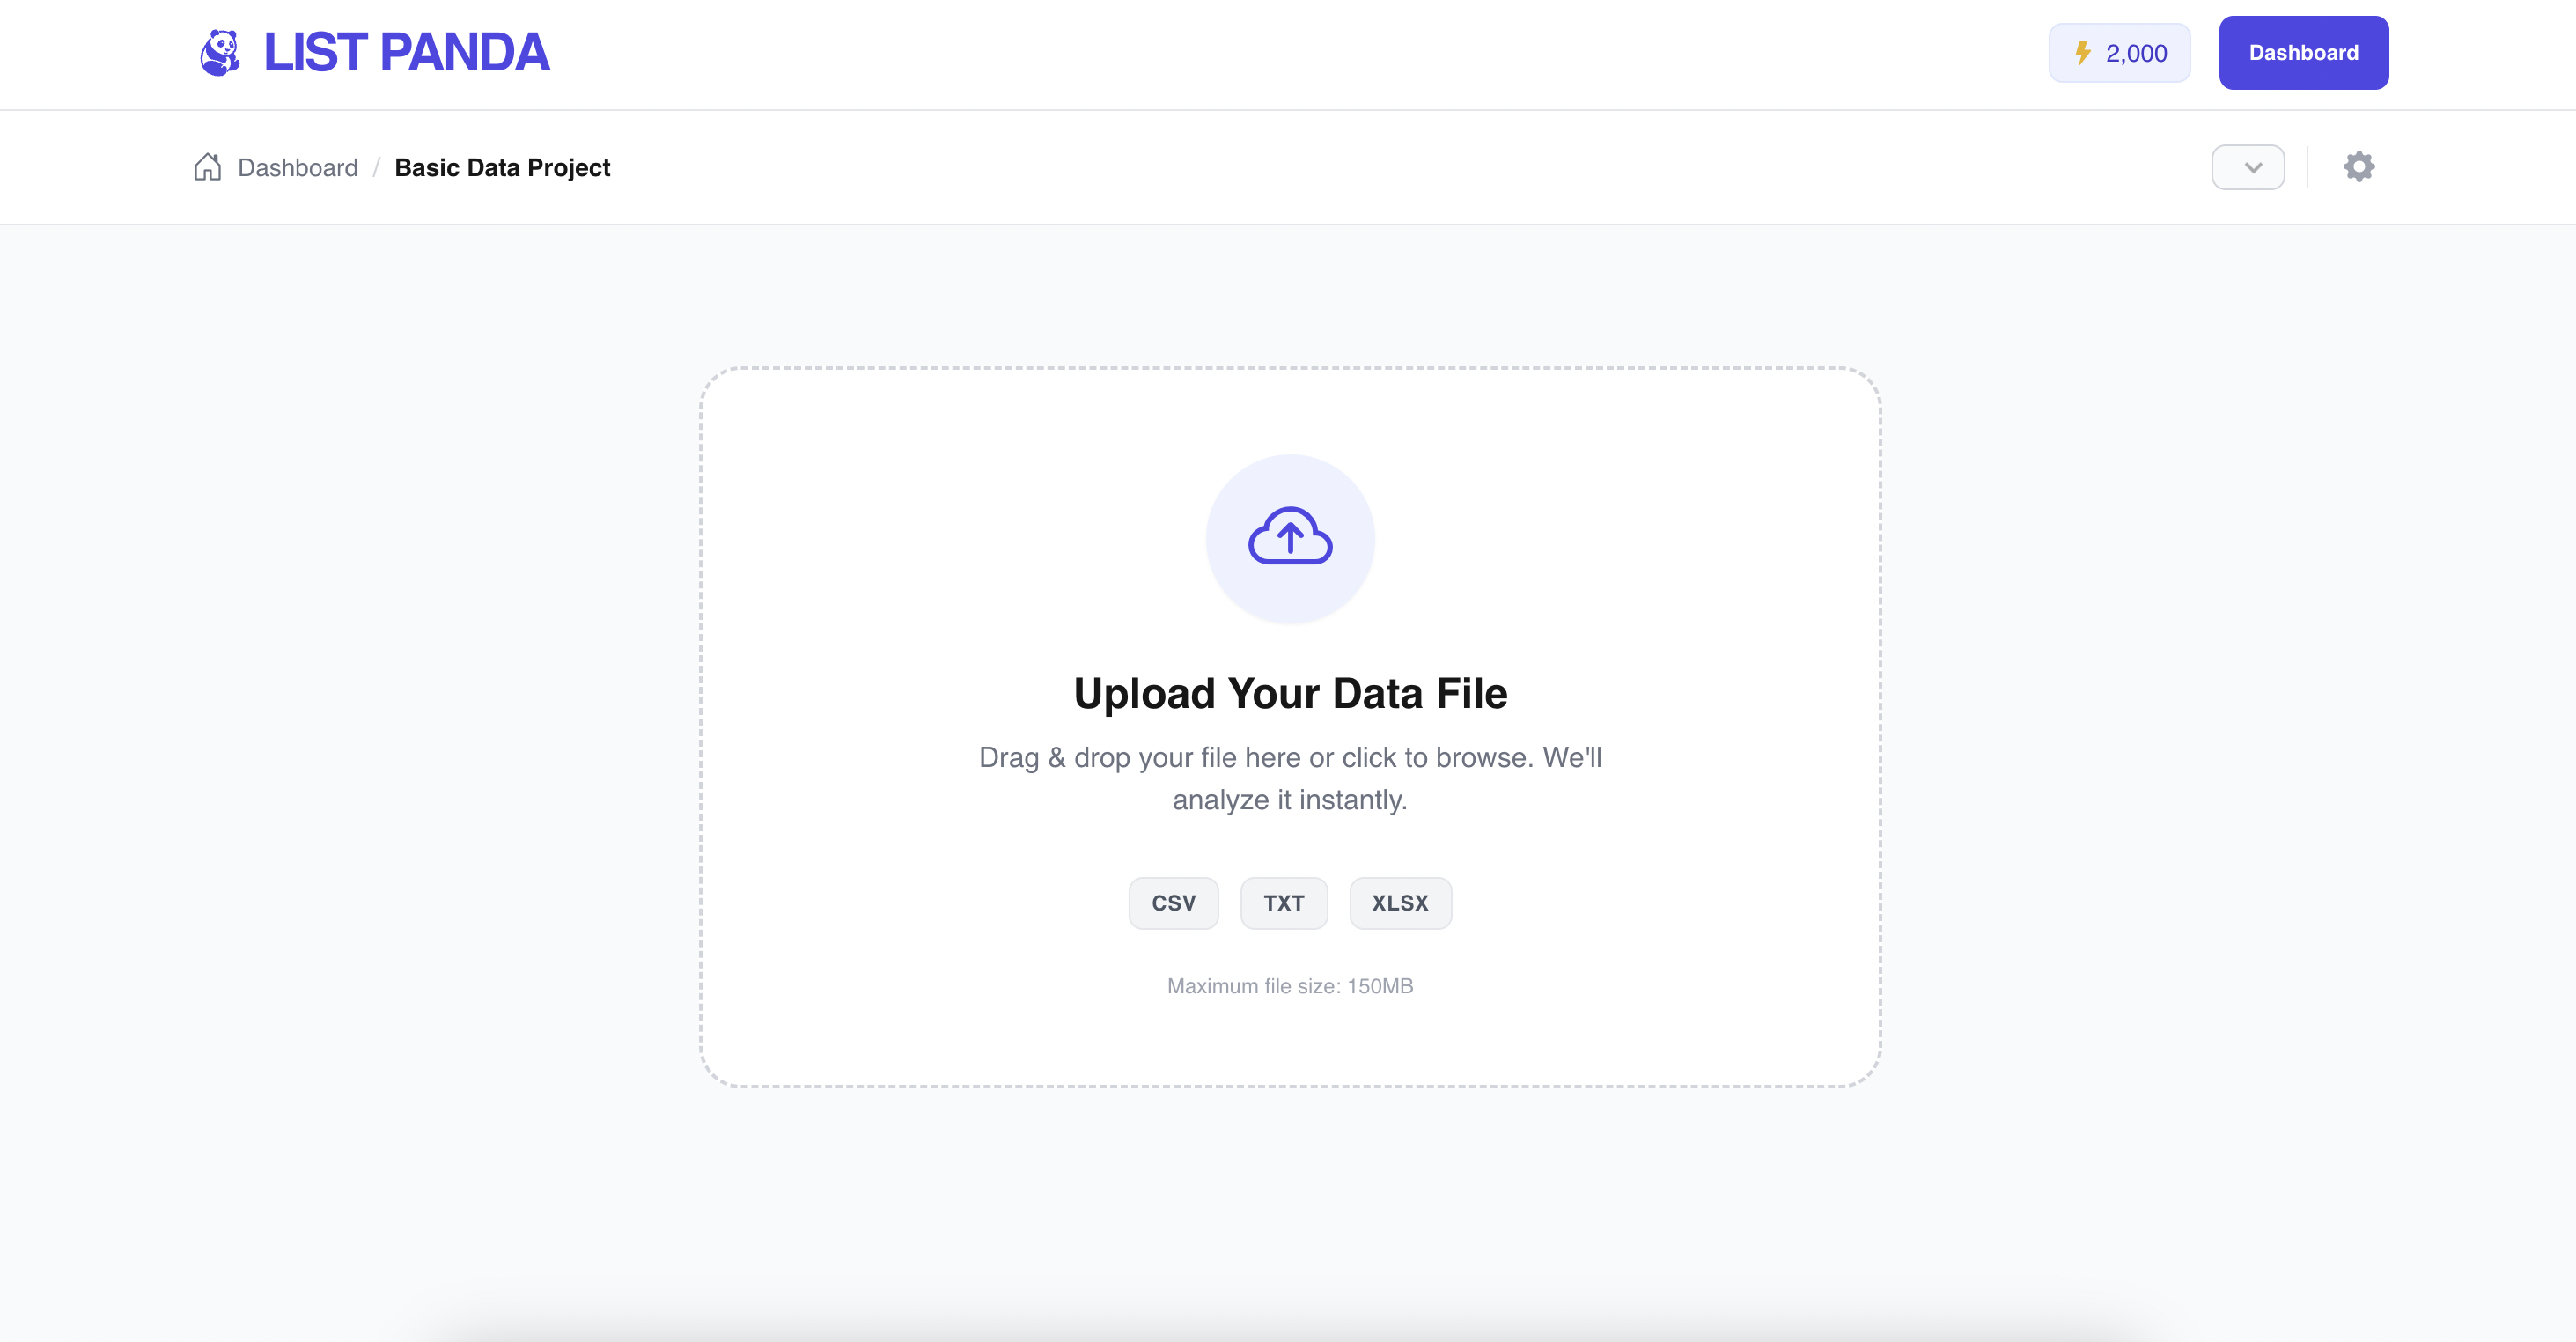Click the home icon in the breadcrumb
This screenshot has height=1342, width=2576.
pyautogui.click(x=207, y=167)
